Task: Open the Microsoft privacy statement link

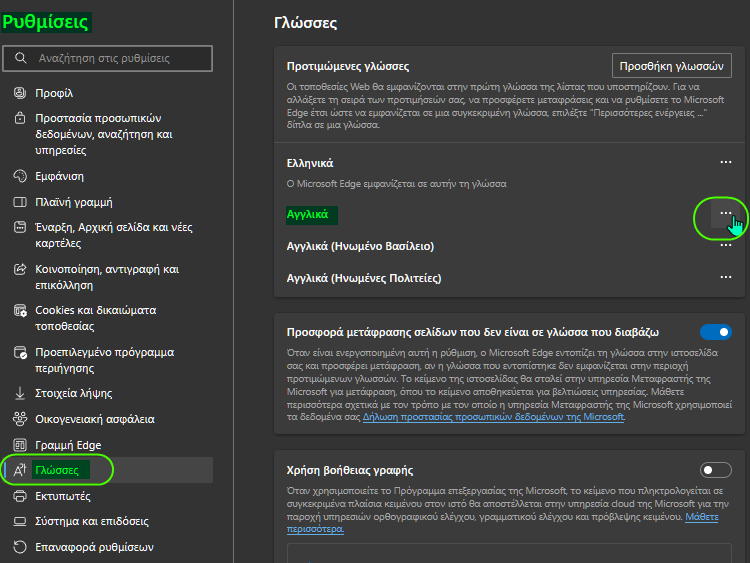Action: coord(494,417)
